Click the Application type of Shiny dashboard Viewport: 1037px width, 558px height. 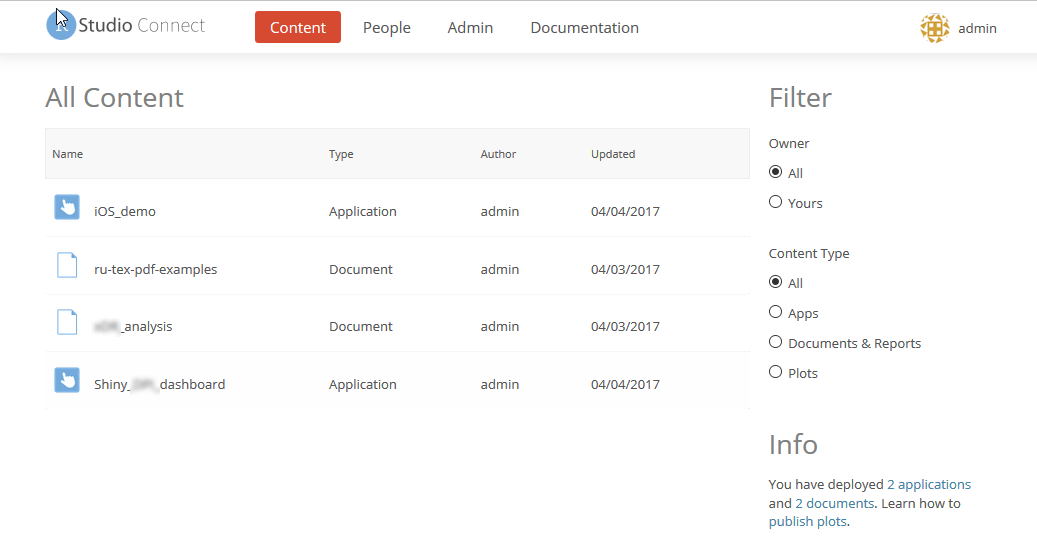pos(362,384)
